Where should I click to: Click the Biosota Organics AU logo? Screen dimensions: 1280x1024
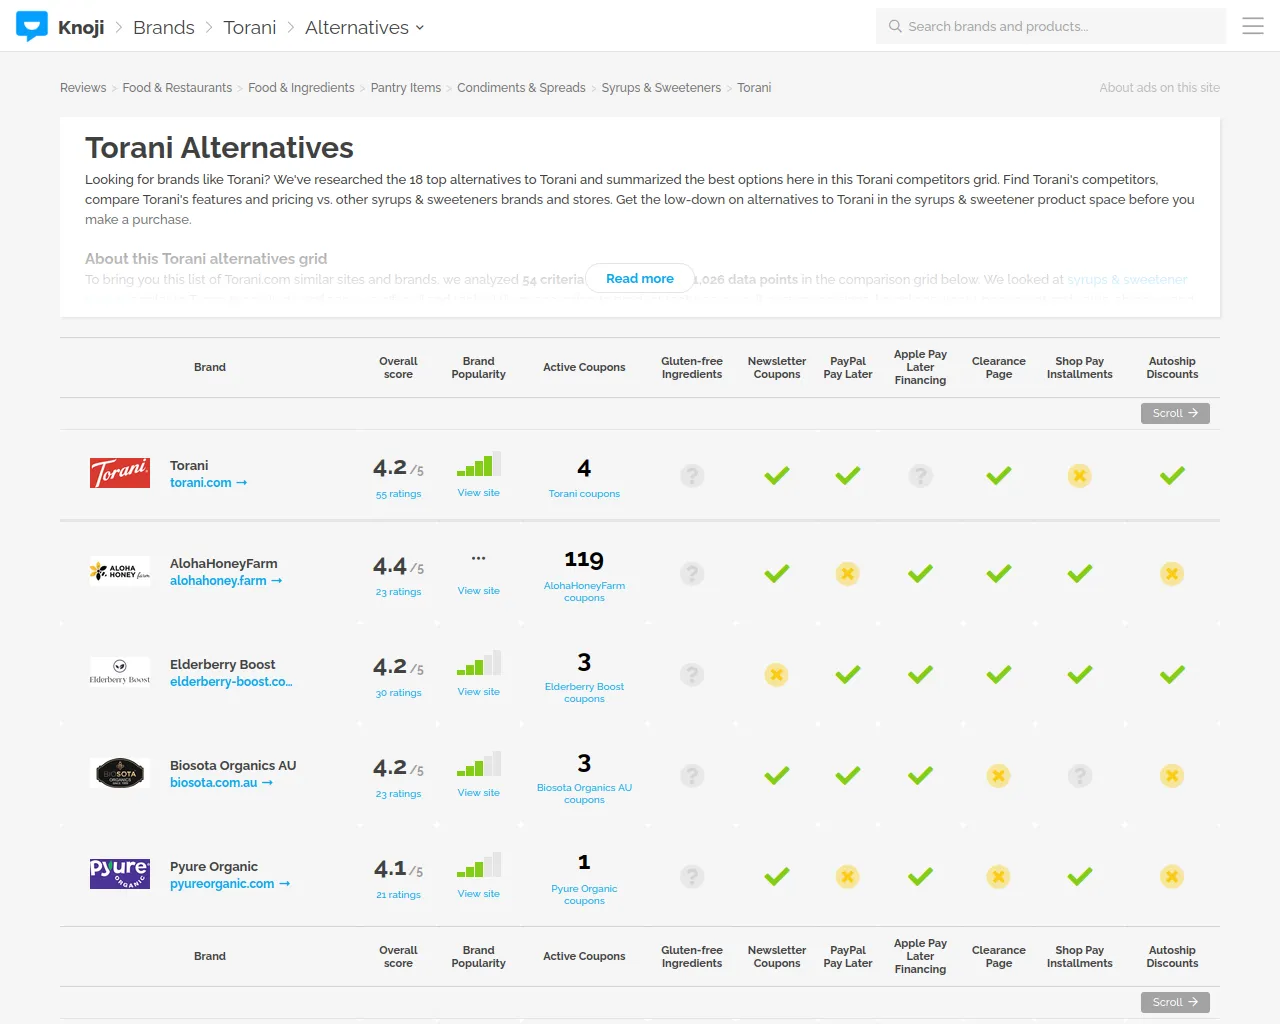119,773
